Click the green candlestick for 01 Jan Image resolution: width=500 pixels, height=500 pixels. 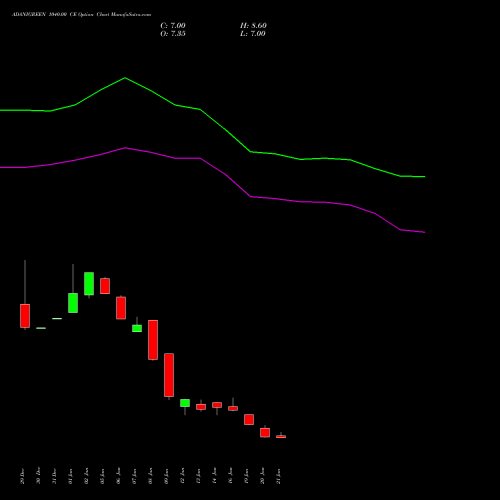73,303
